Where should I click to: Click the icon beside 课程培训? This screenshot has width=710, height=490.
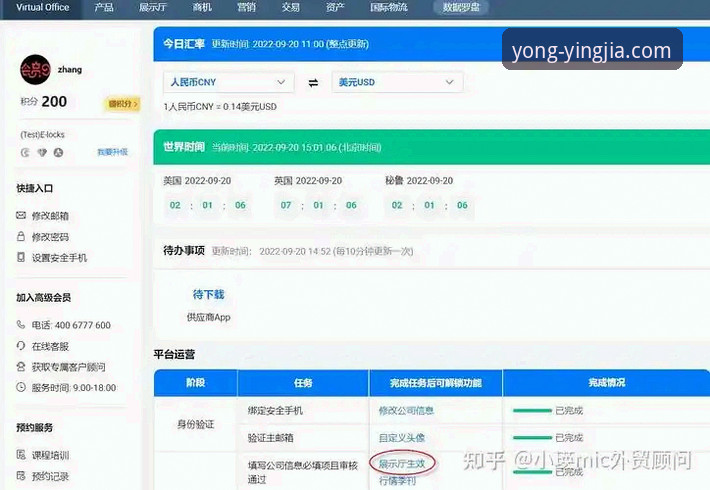(21, 454)
